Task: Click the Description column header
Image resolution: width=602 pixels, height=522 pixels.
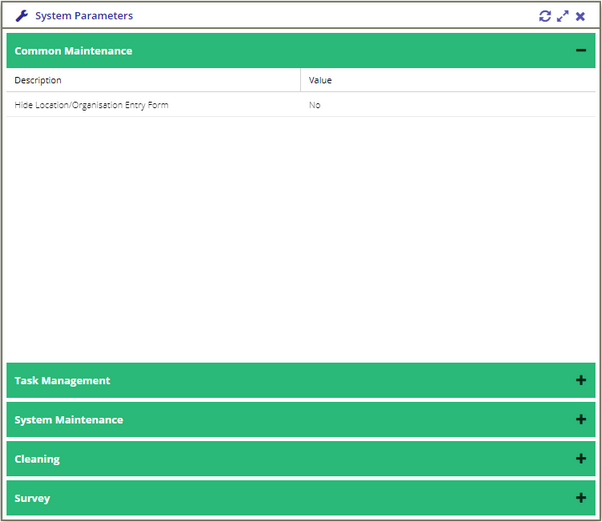Action: 154,80
